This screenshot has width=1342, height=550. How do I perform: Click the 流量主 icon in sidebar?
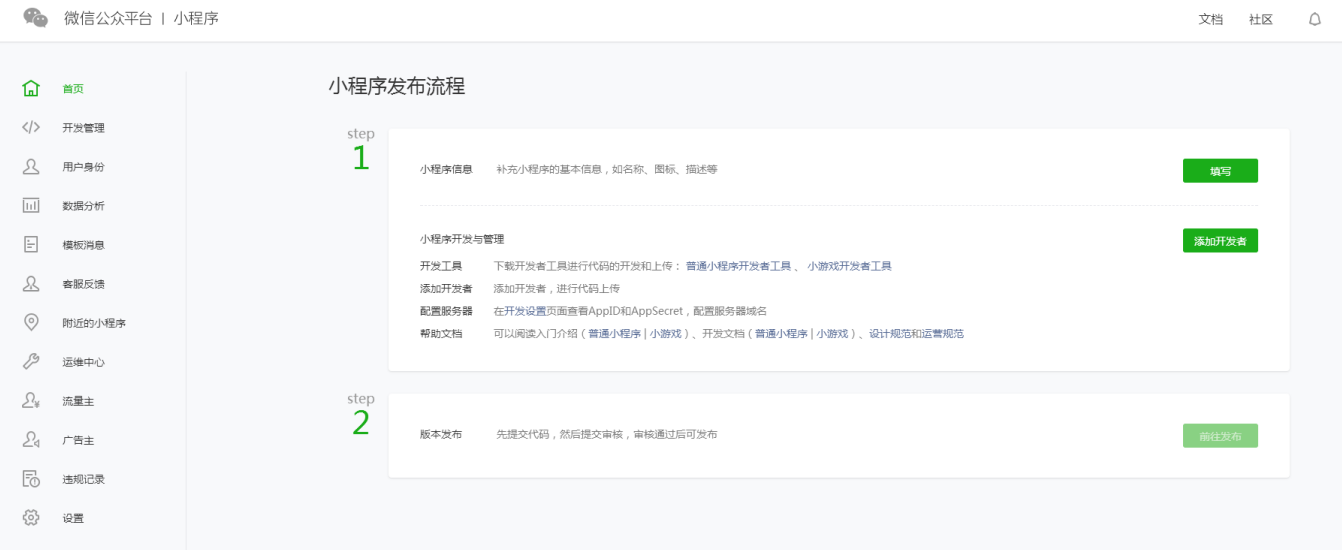pyautogui.click(x=31, y=400)
